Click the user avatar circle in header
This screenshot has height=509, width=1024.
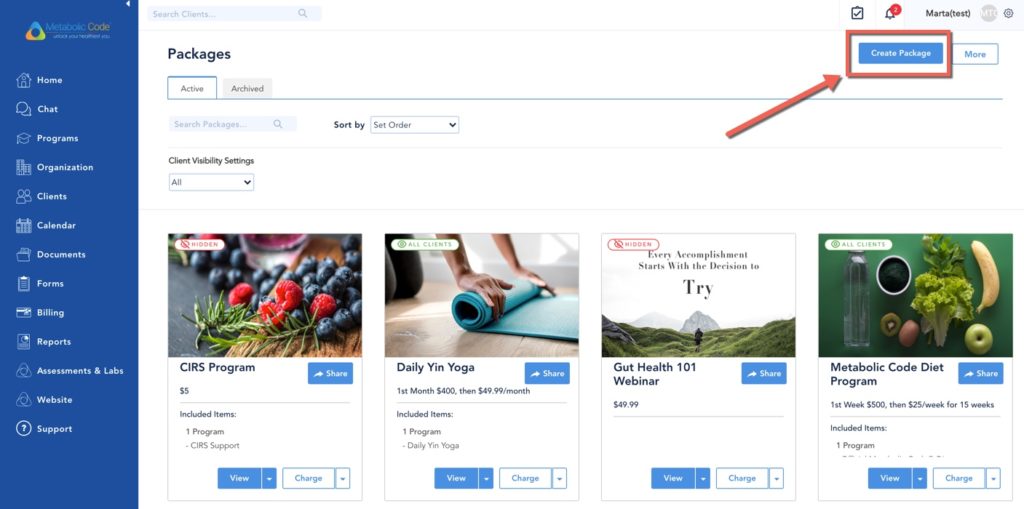coord(989,13)
